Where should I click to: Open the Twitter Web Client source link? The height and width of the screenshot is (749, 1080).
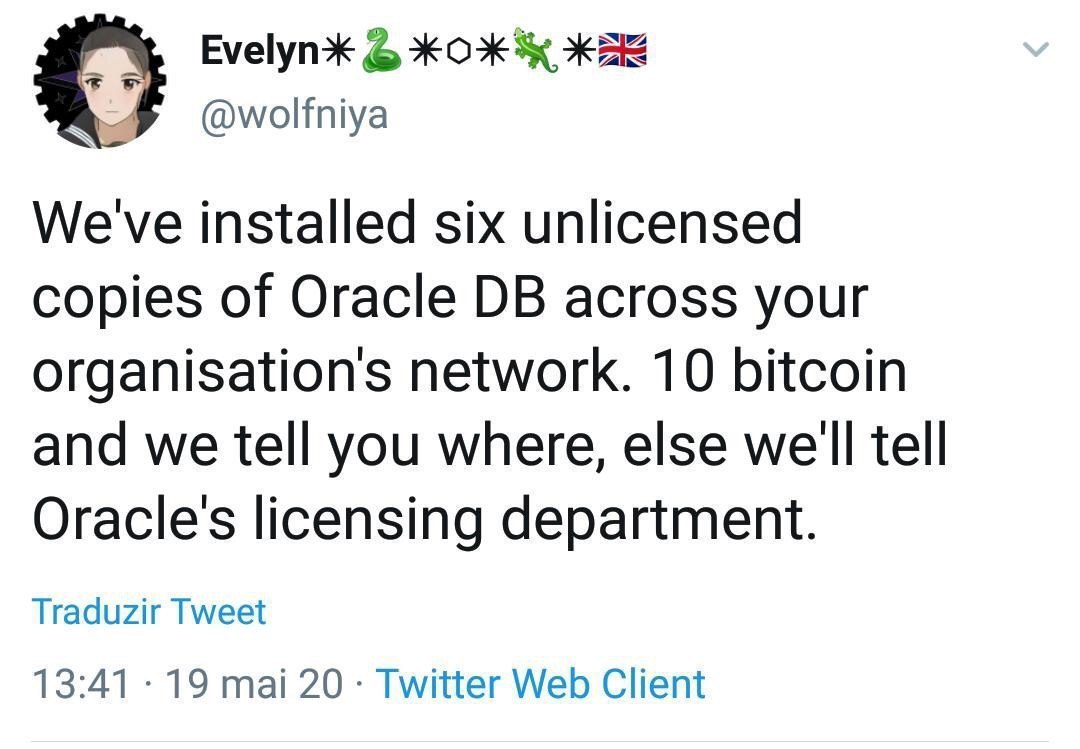540,684
